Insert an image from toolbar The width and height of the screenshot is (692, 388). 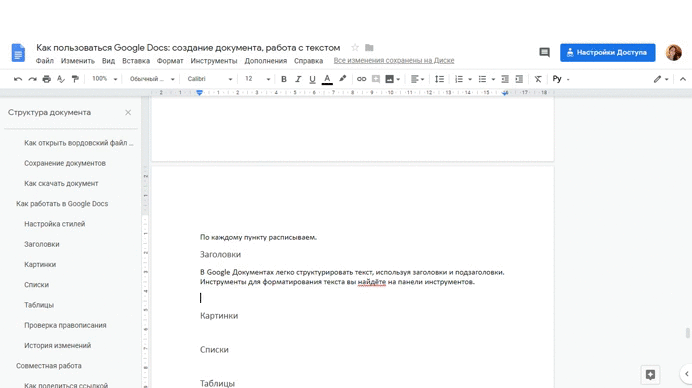pos(392,79)
